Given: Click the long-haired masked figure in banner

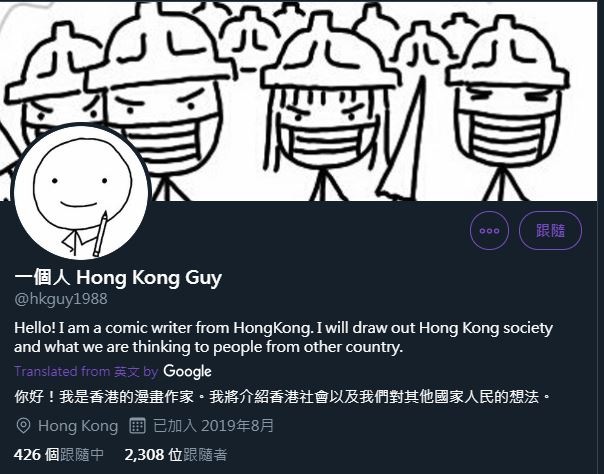Looking at the screenshot, I should pyautogui.click(x=327, y=108).
